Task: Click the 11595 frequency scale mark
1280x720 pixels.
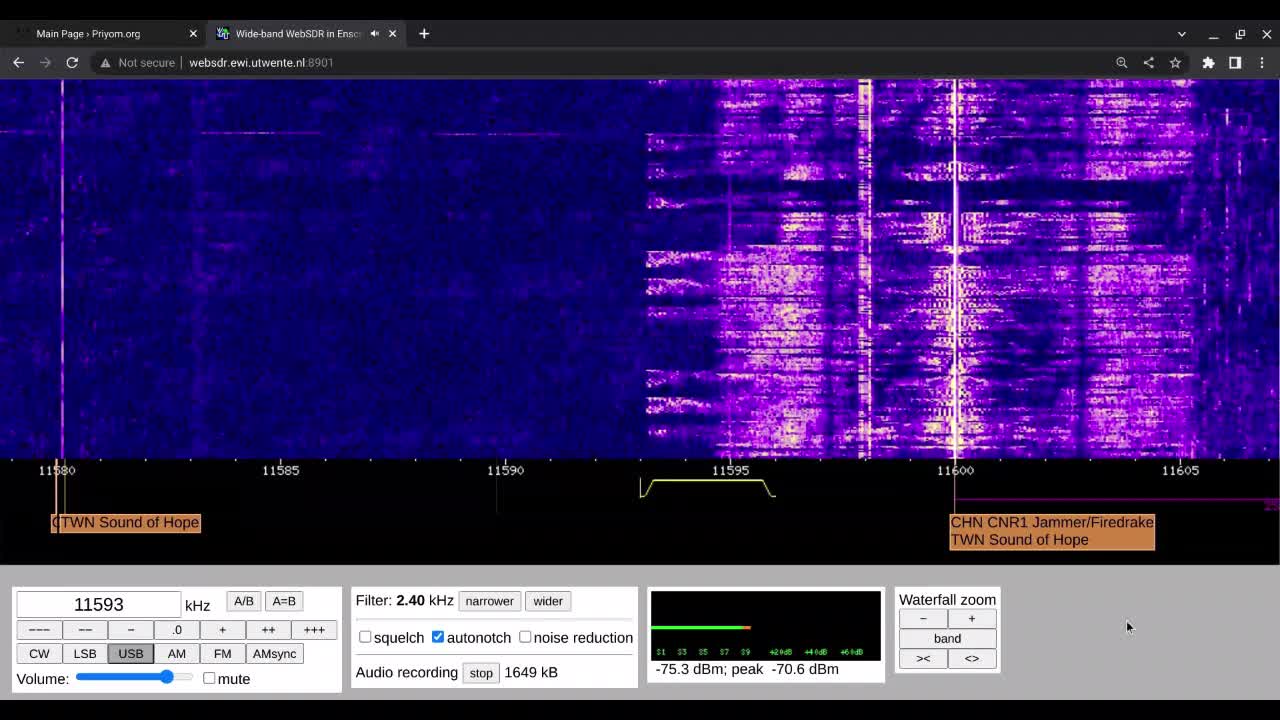Action: [x=731, y=470]
